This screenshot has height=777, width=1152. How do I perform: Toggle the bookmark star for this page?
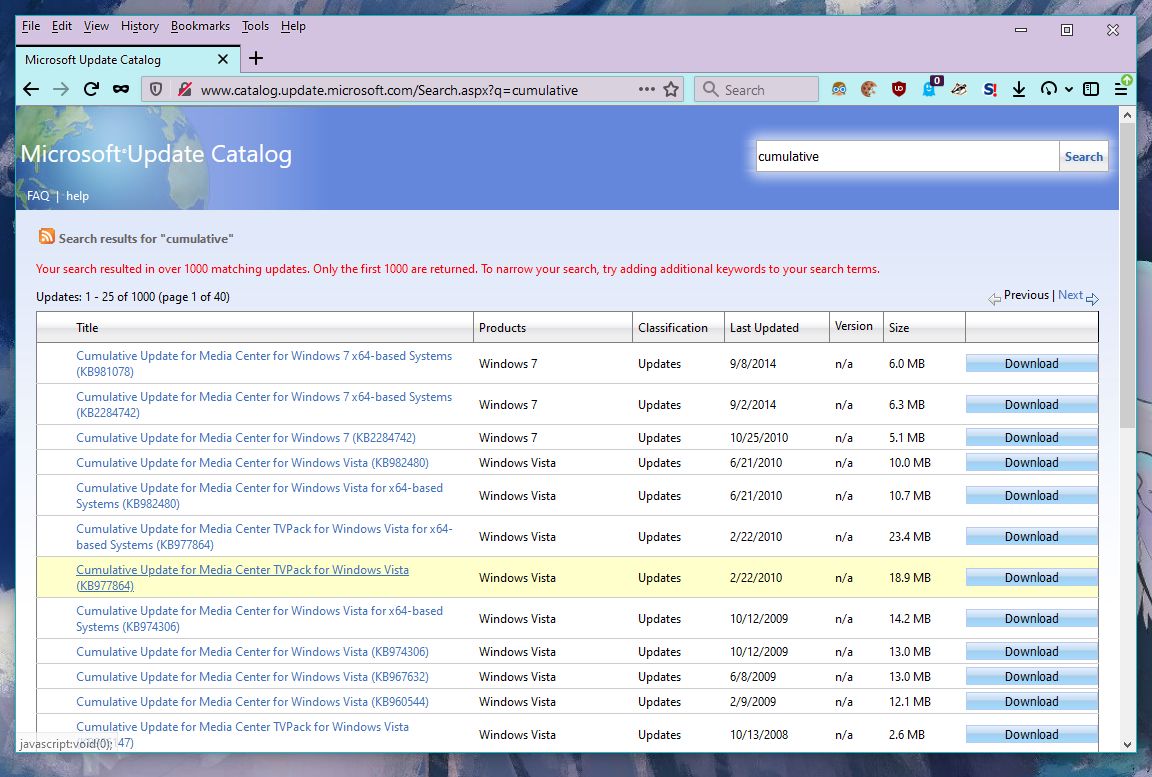pos(671,89)
